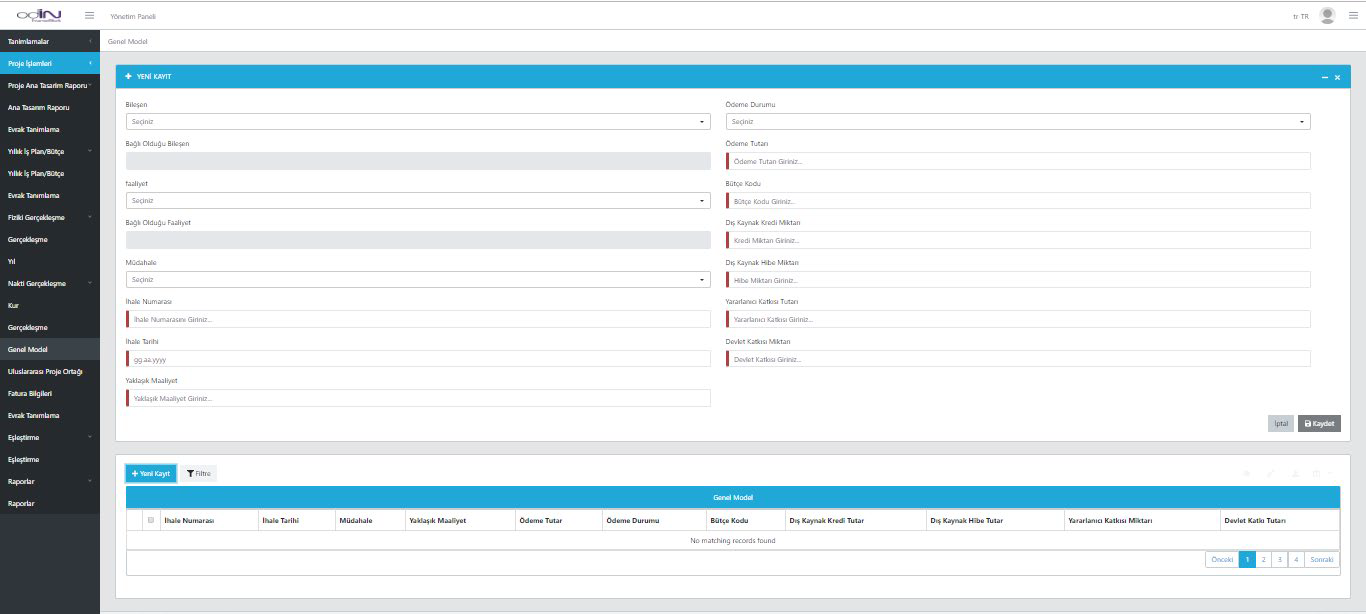Image resolution: width=1366 pixels, height=614 pixels.
Task: Select Fatura Bilgileri in the sidebar
Action: 37,393
